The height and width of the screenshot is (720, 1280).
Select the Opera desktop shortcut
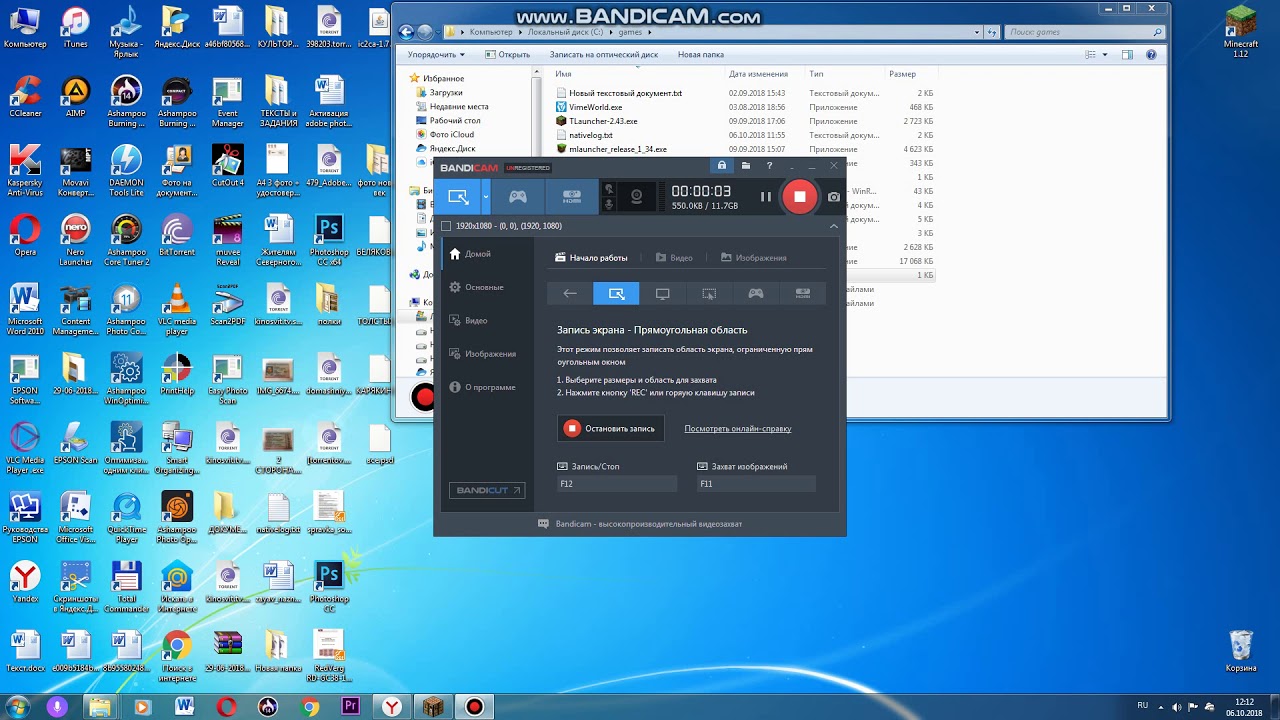click(x=25, y=237)
